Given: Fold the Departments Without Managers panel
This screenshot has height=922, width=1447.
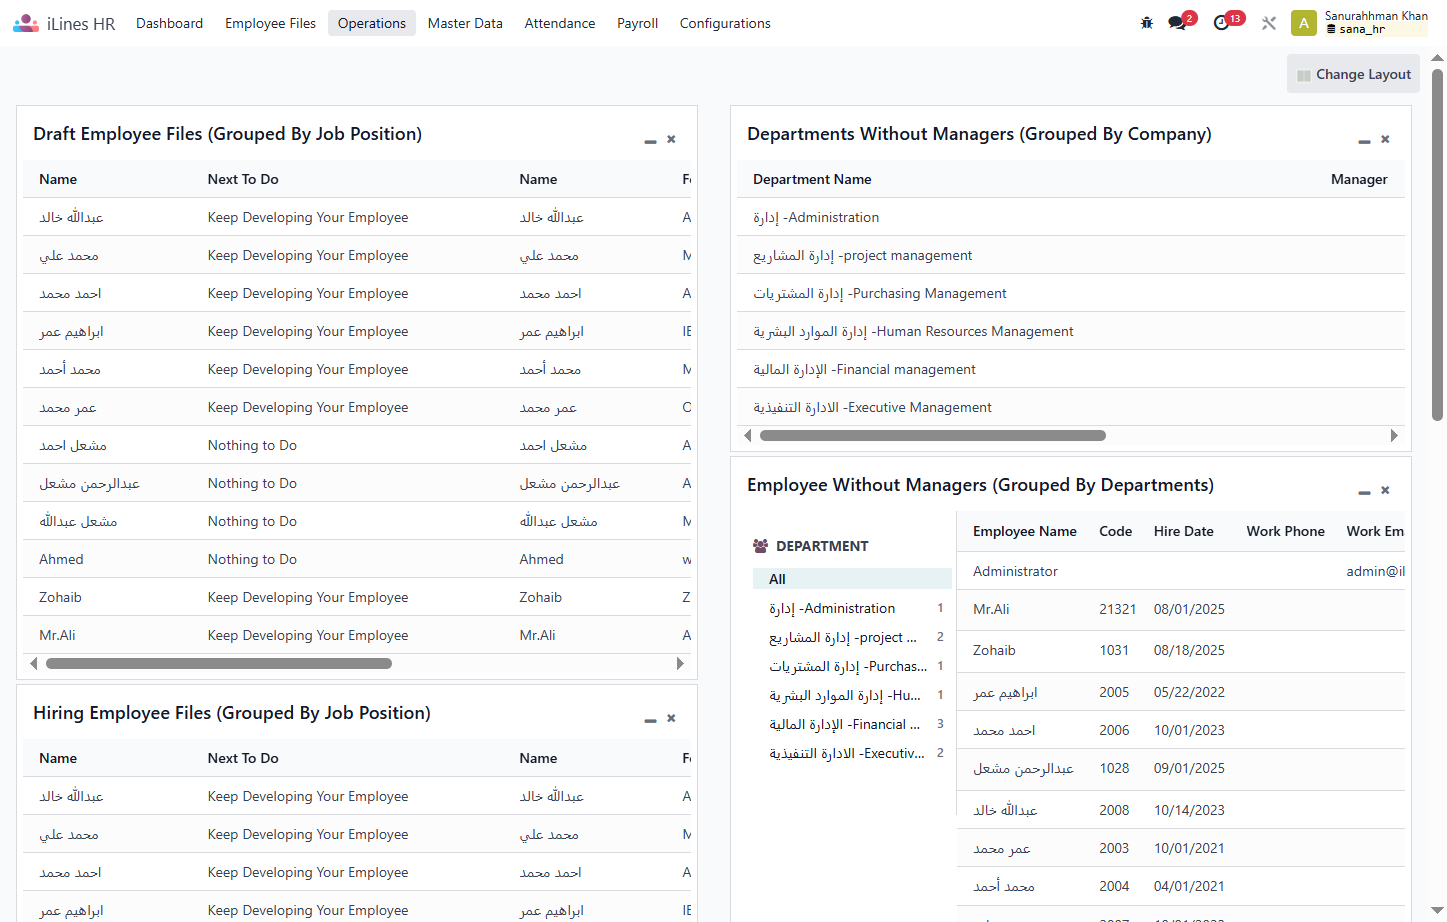Looking at the screenshot, I should 1364,141.
